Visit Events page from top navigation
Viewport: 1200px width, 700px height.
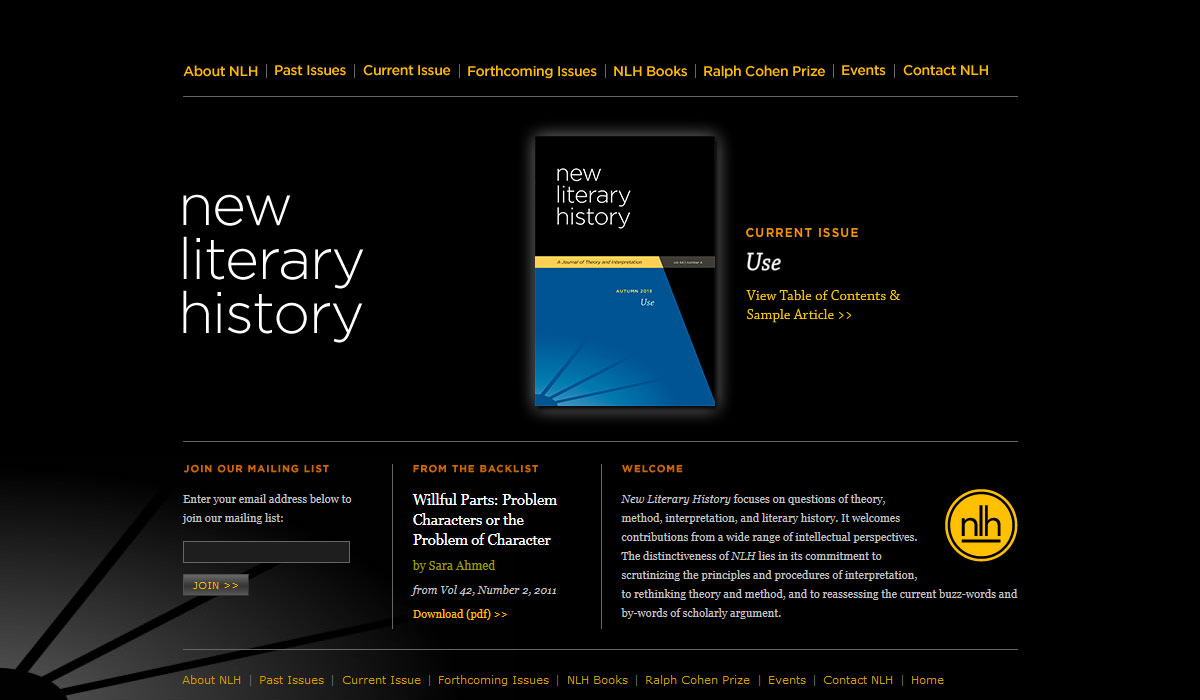click(x=863, y=71)
